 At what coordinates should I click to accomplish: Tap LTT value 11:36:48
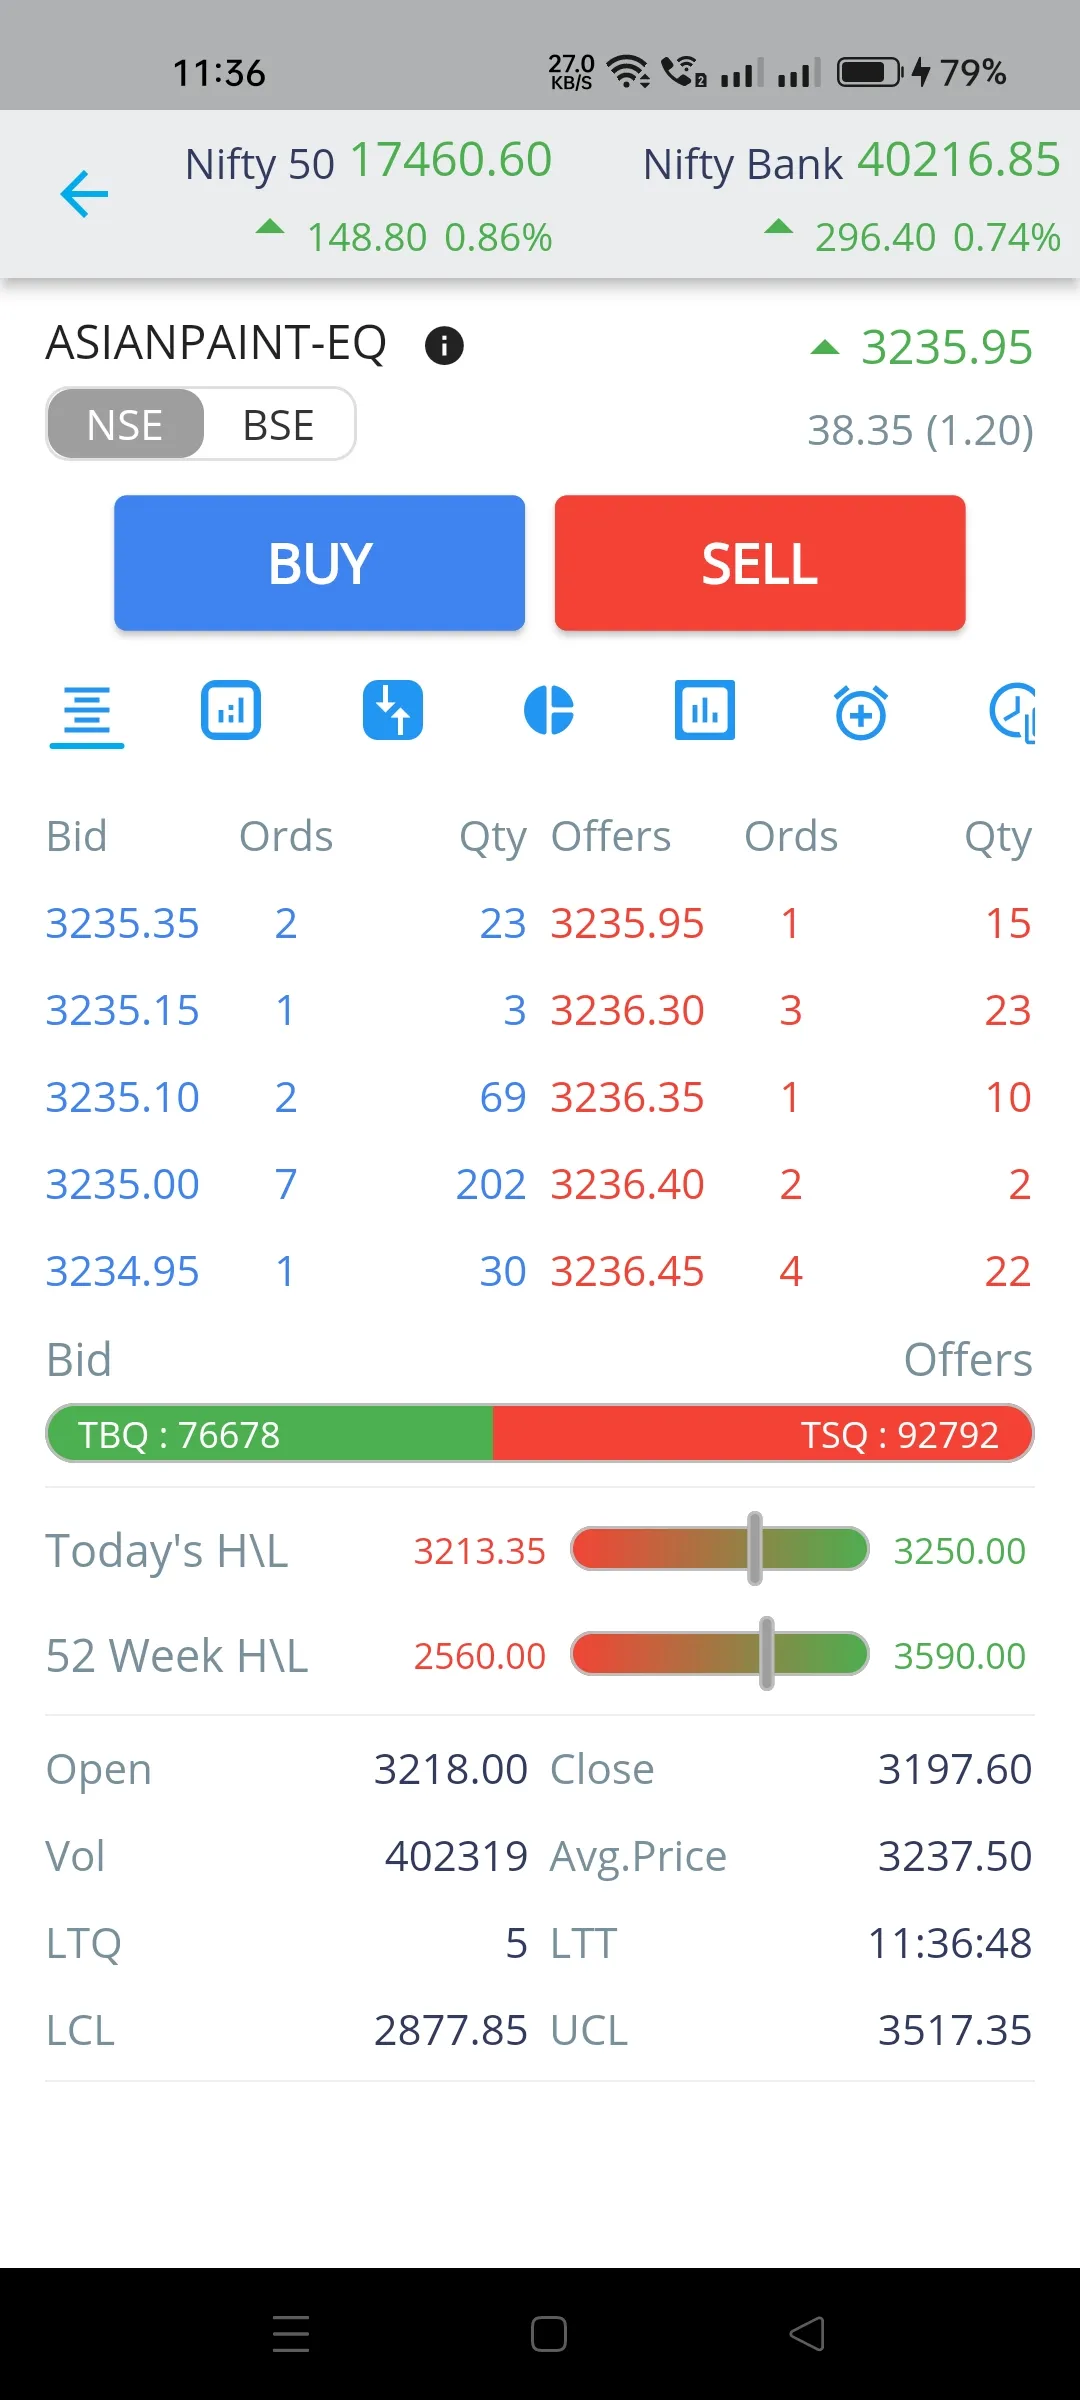(x=950, y=1943)
